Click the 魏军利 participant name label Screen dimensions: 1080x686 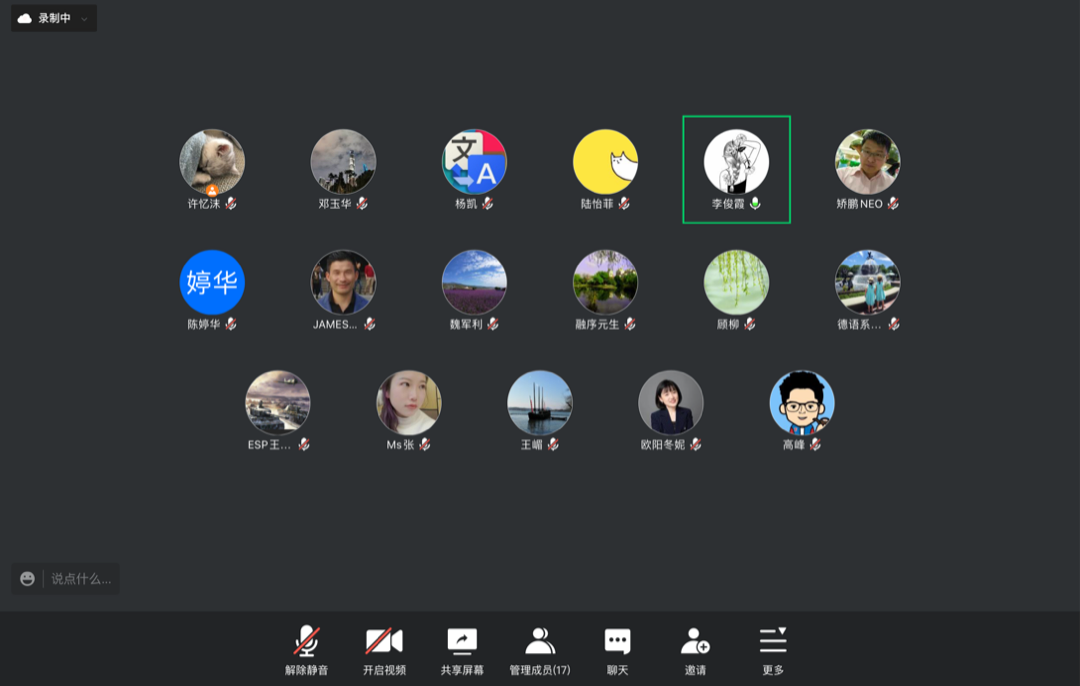[466, 324]
